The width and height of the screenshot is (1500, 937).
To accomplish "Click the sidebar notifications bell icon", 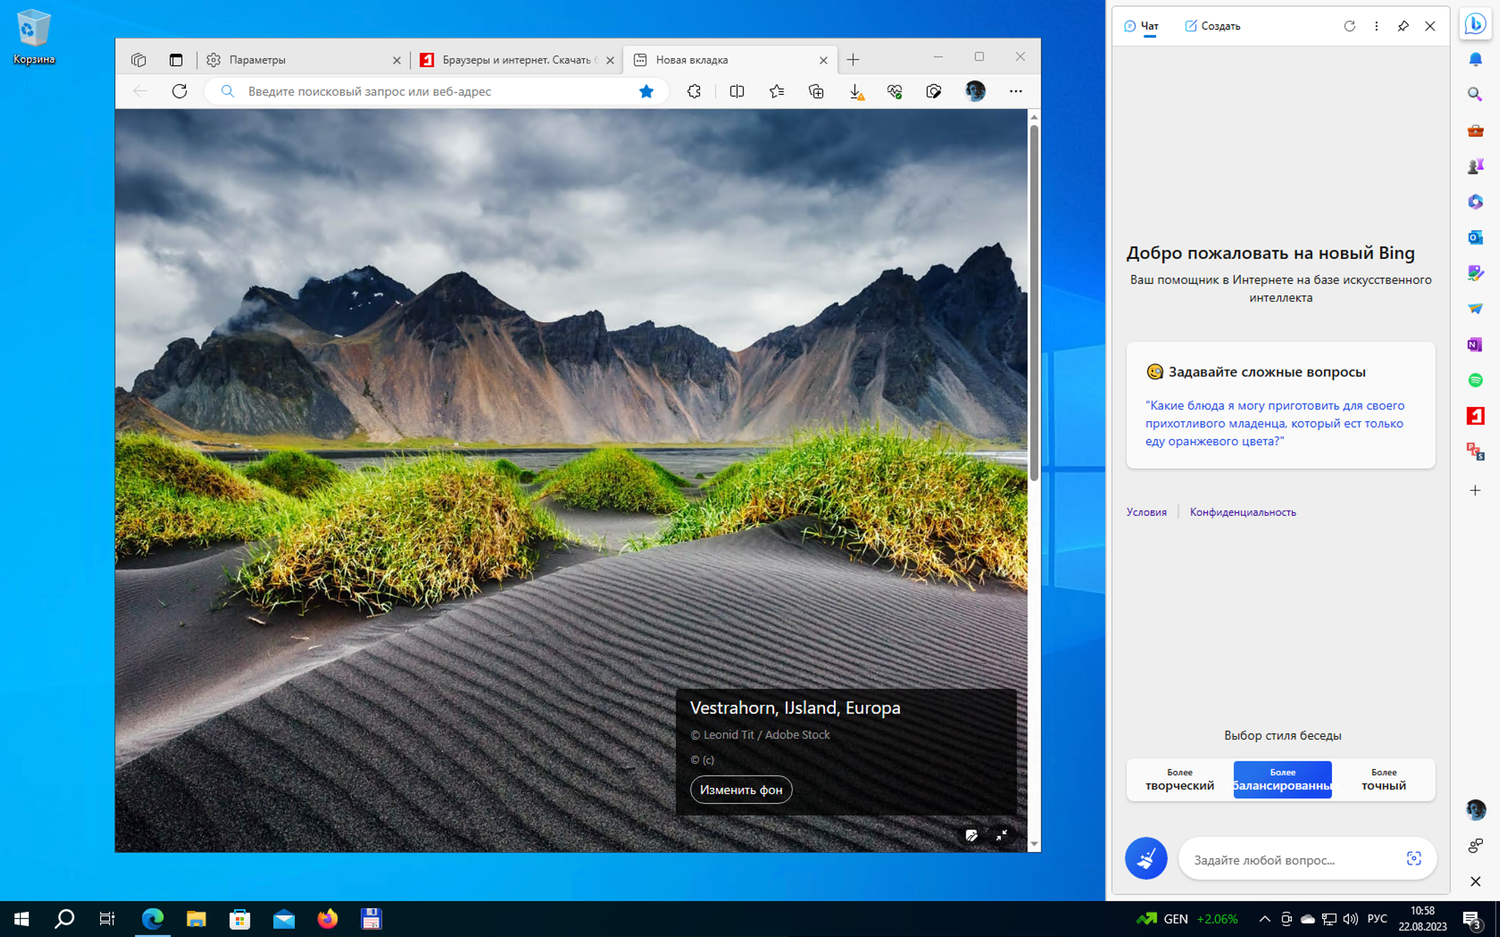I will (1475, 60).
